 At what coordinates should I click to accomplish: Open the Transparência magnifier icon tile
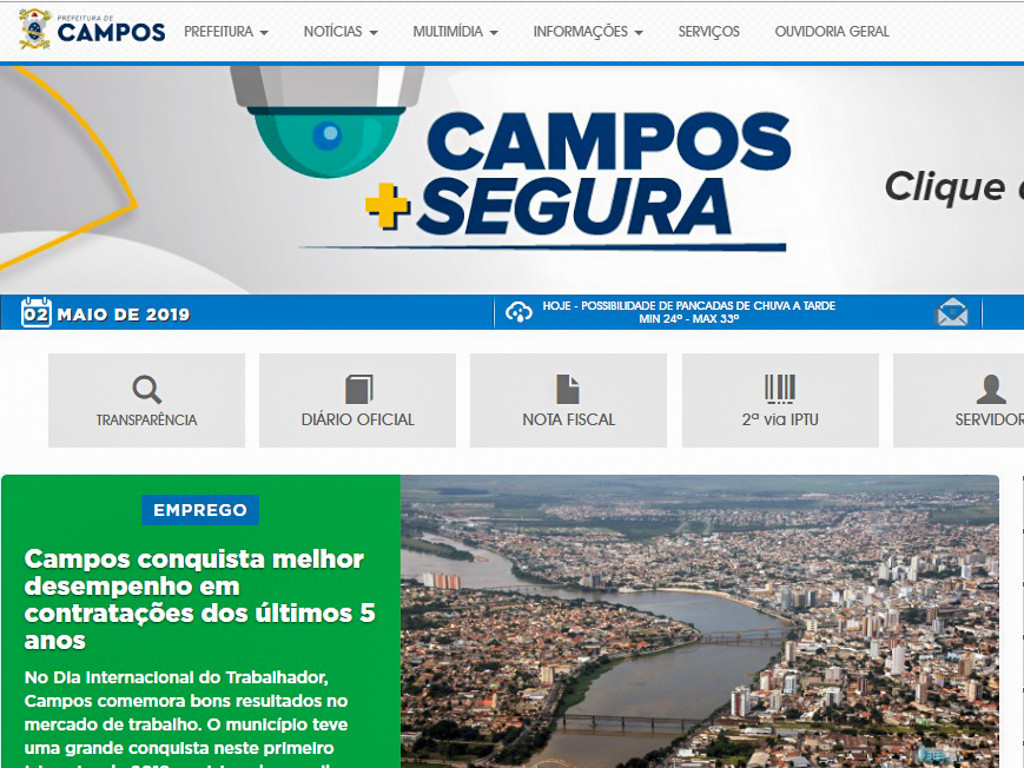pyautogui.click(x=147, y=400)
